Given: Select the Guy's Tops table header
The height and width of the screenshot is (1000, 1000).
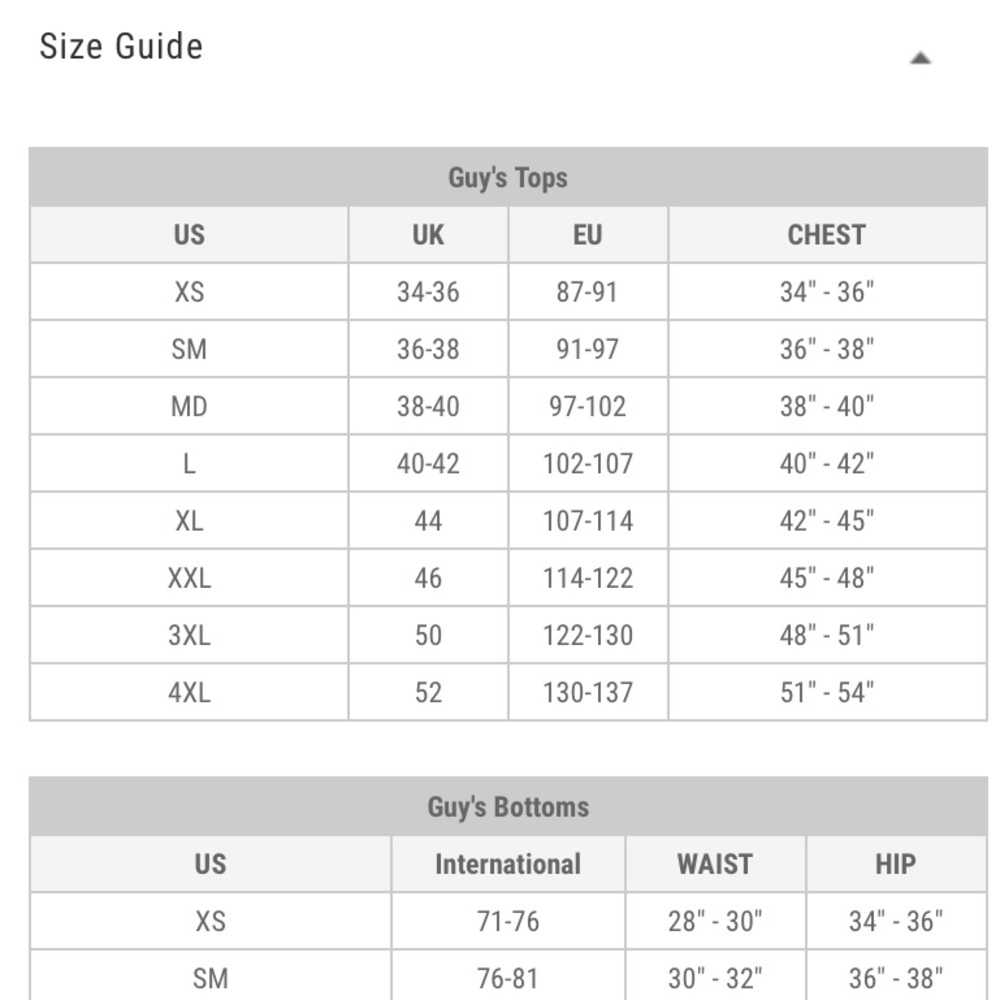Looking at the screenshot, I should pos(508,177).
